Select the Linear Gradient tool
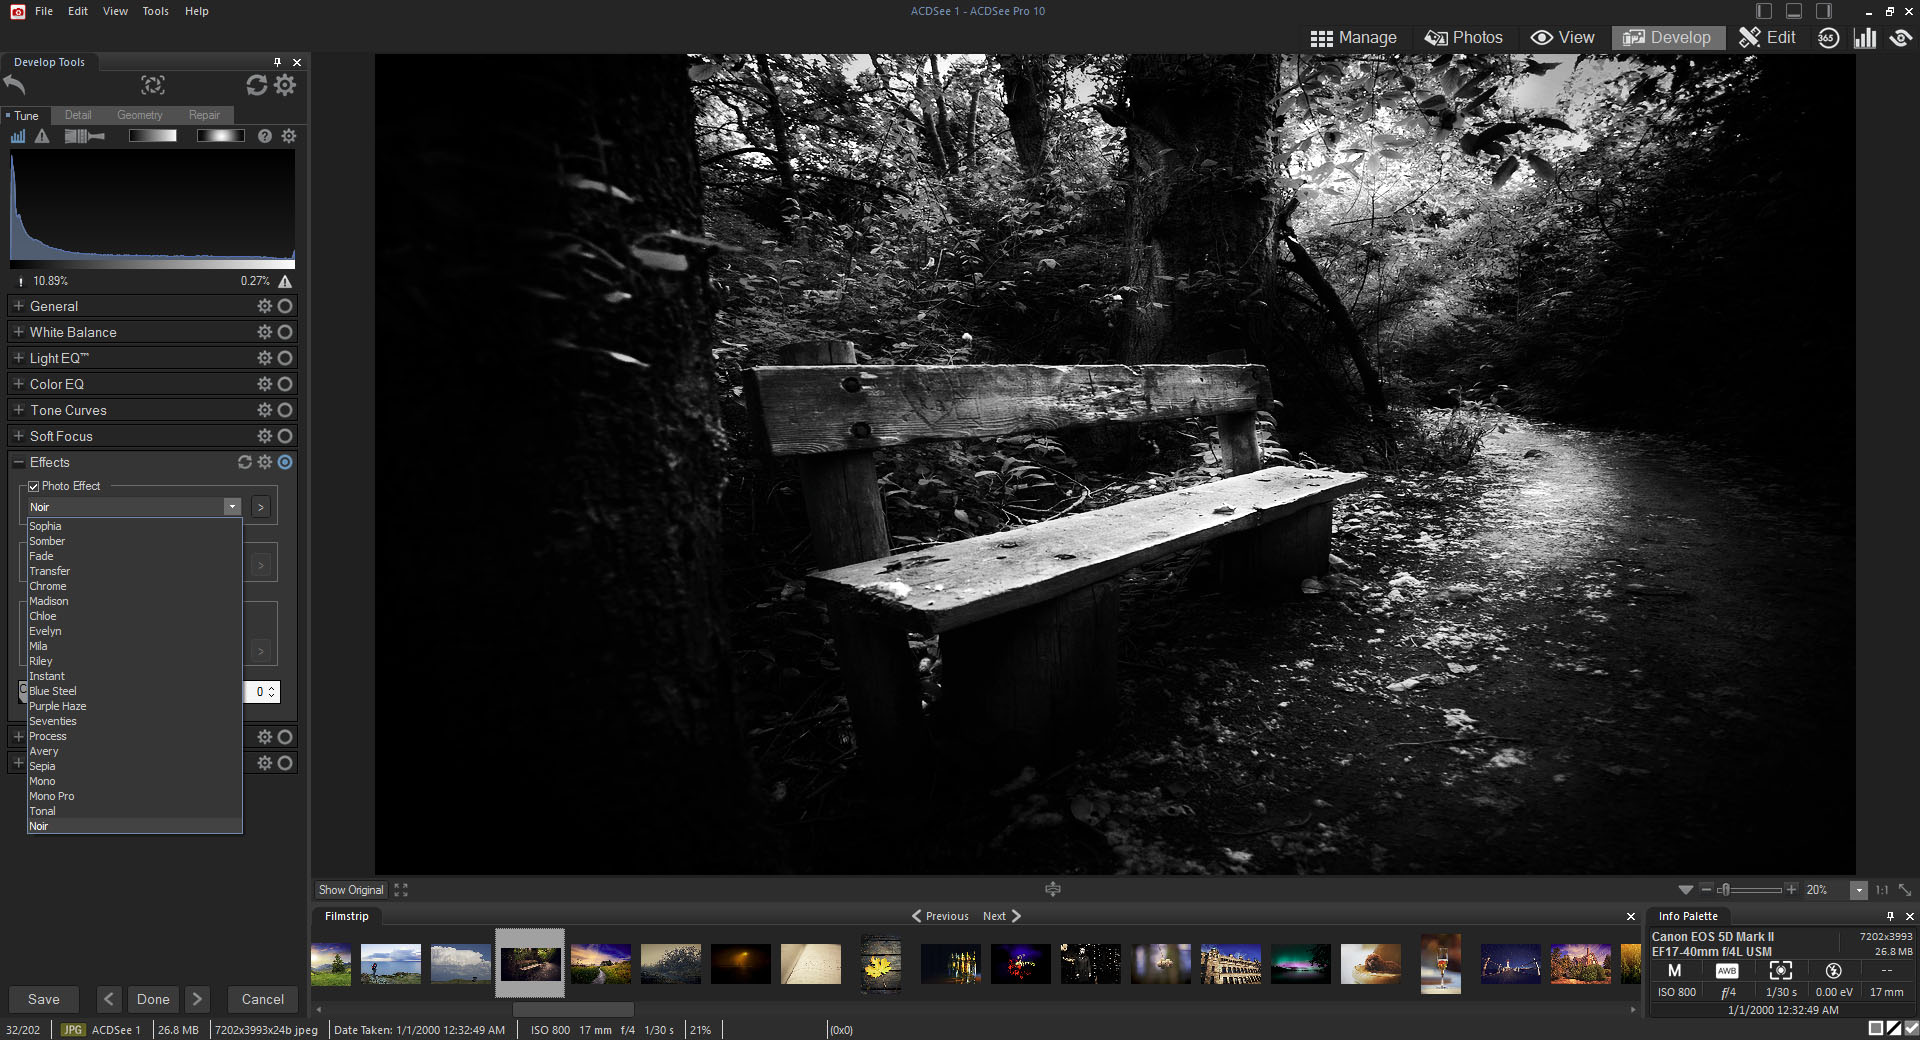This screenshot has width=1920, height=1040. point(153,136)
